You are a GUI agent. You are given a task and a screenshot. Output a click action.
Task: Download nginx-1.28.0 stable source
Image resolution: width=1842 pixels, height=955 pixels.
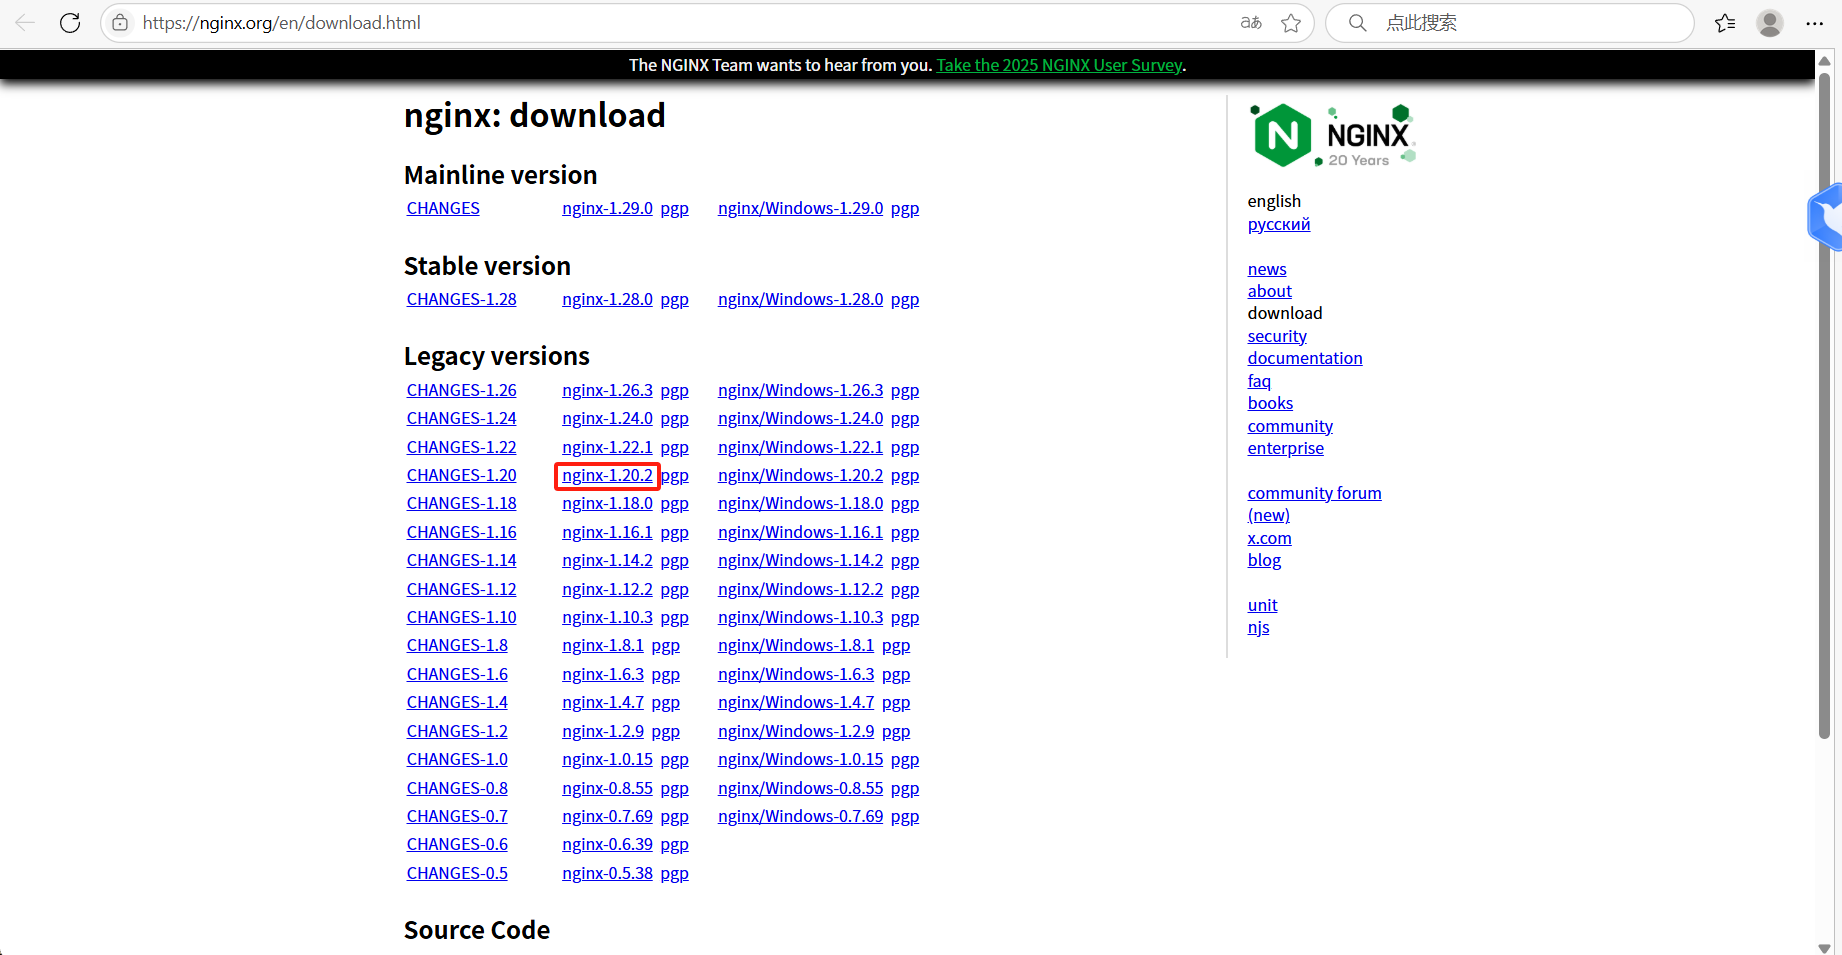click(x=607, y=299)
